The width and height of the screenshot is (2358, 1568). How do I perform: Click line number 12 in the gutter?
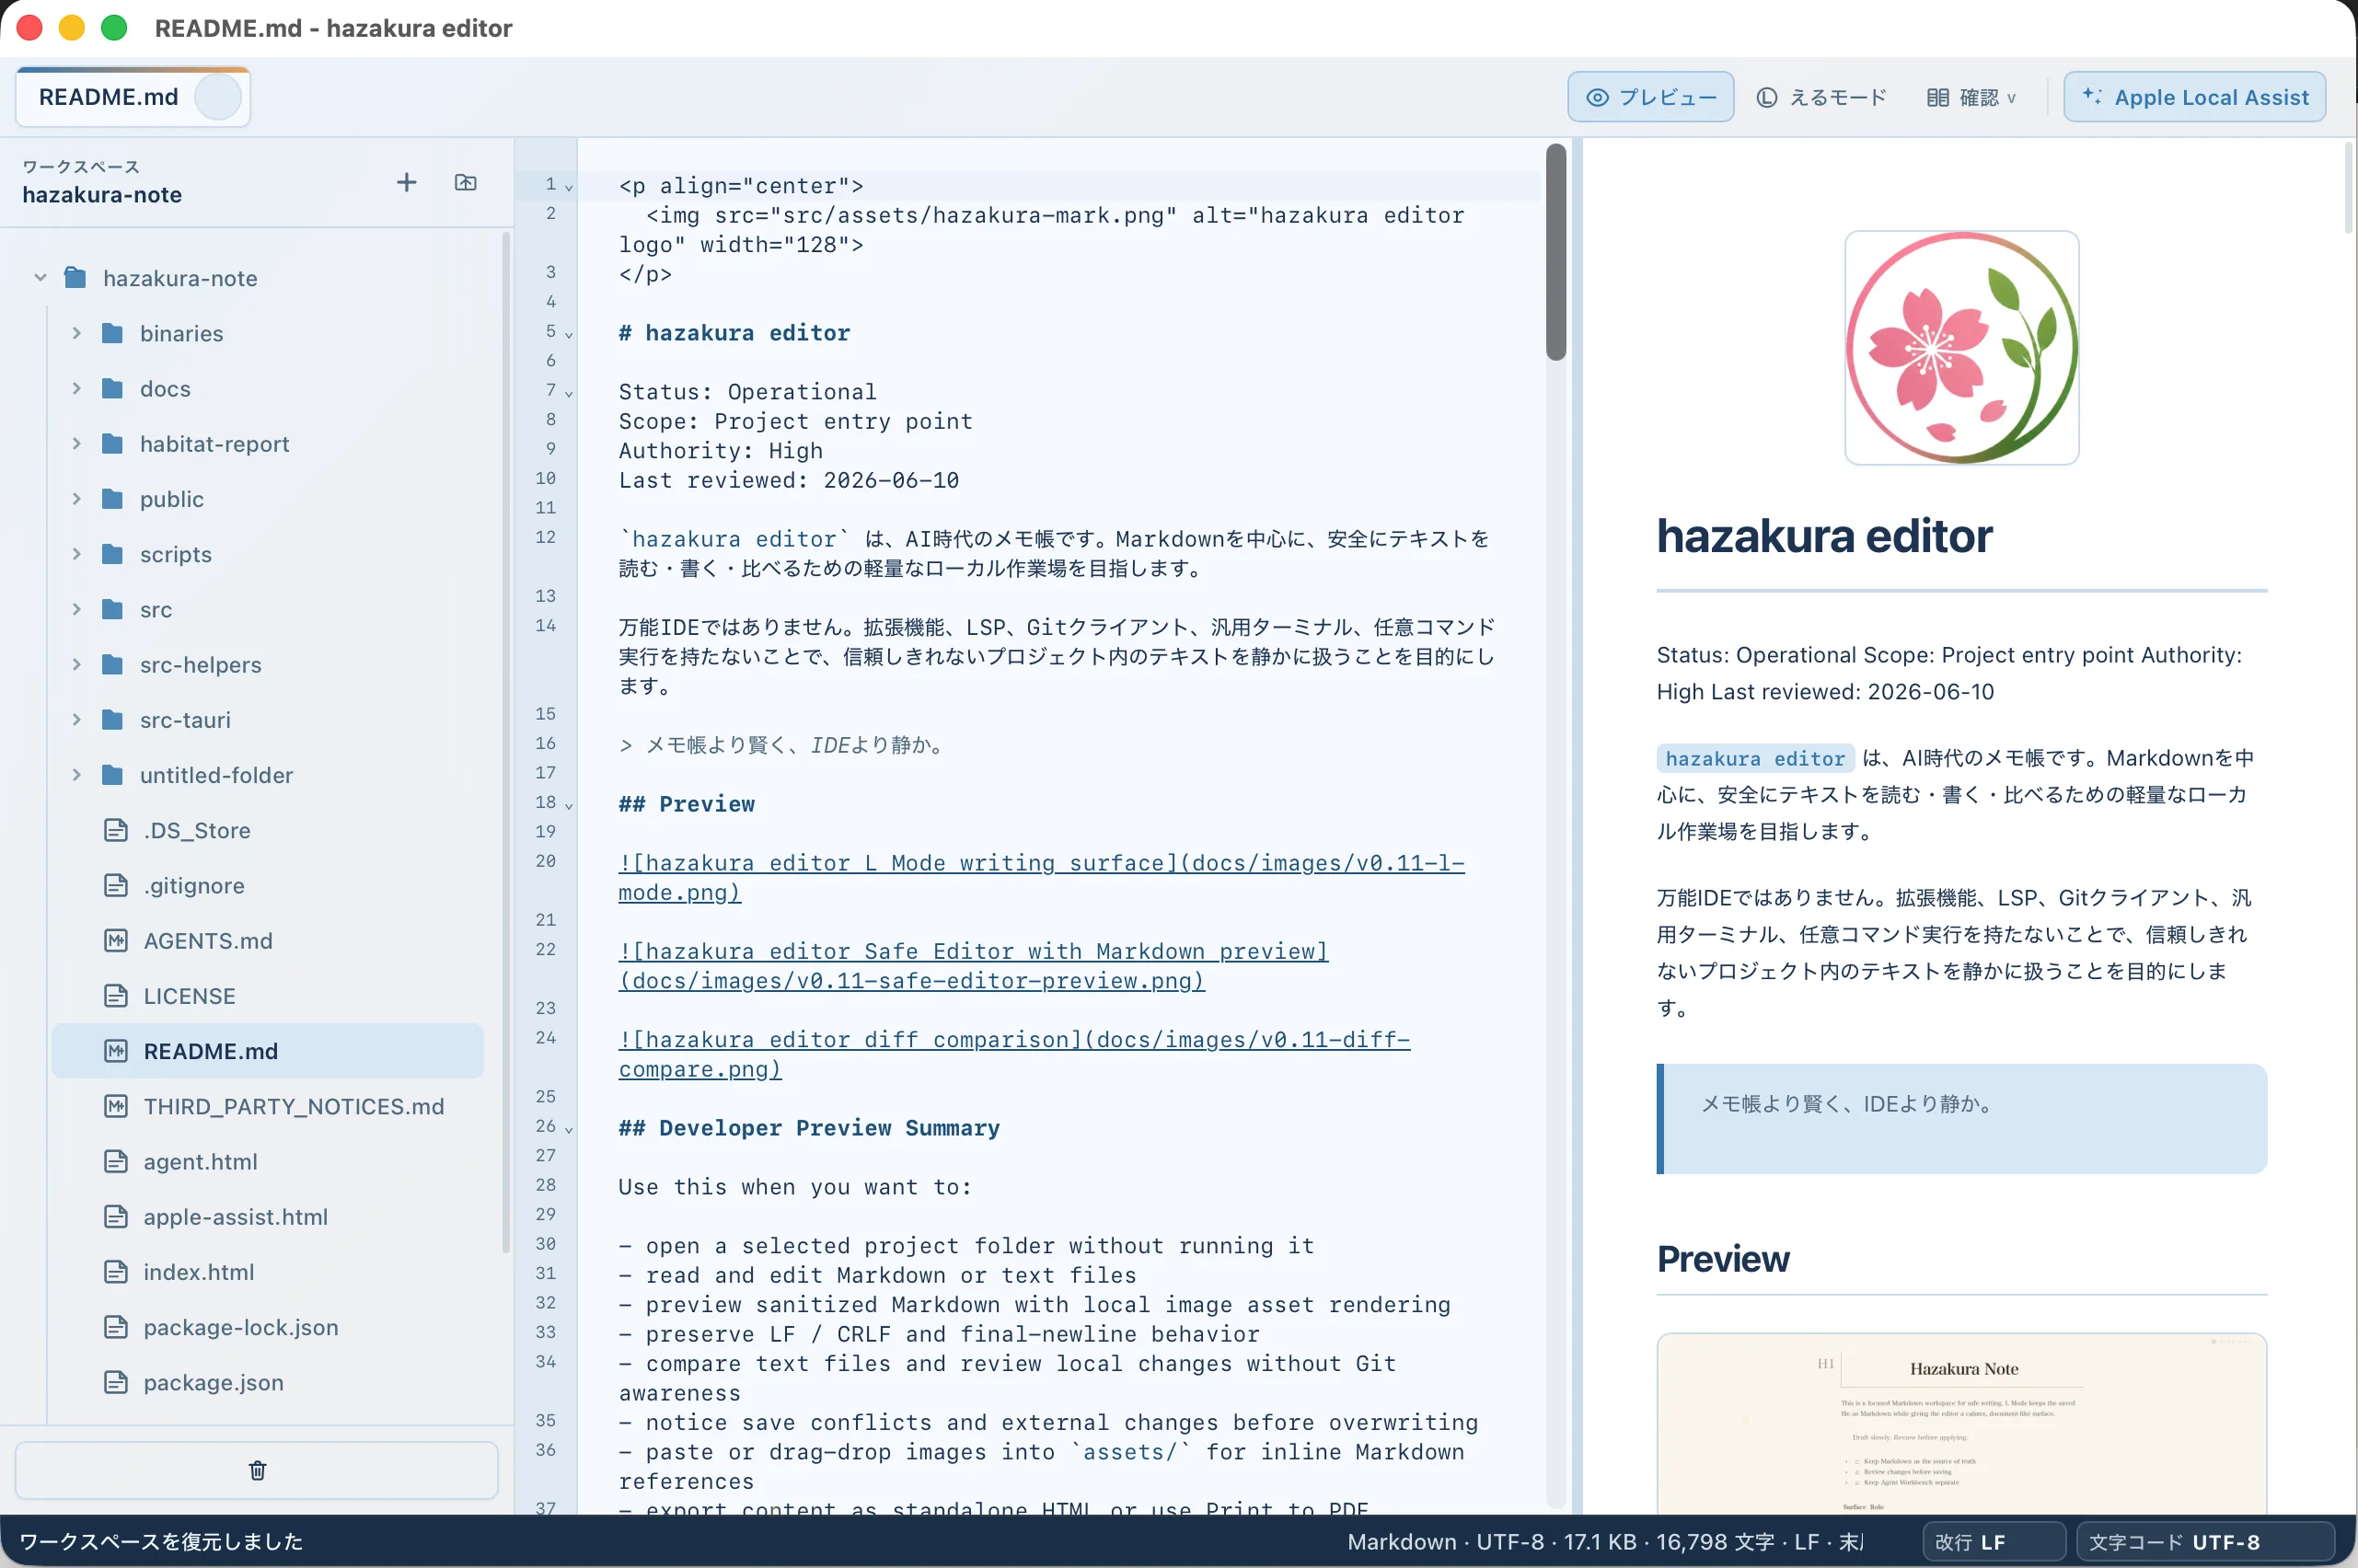coord(545,537)
